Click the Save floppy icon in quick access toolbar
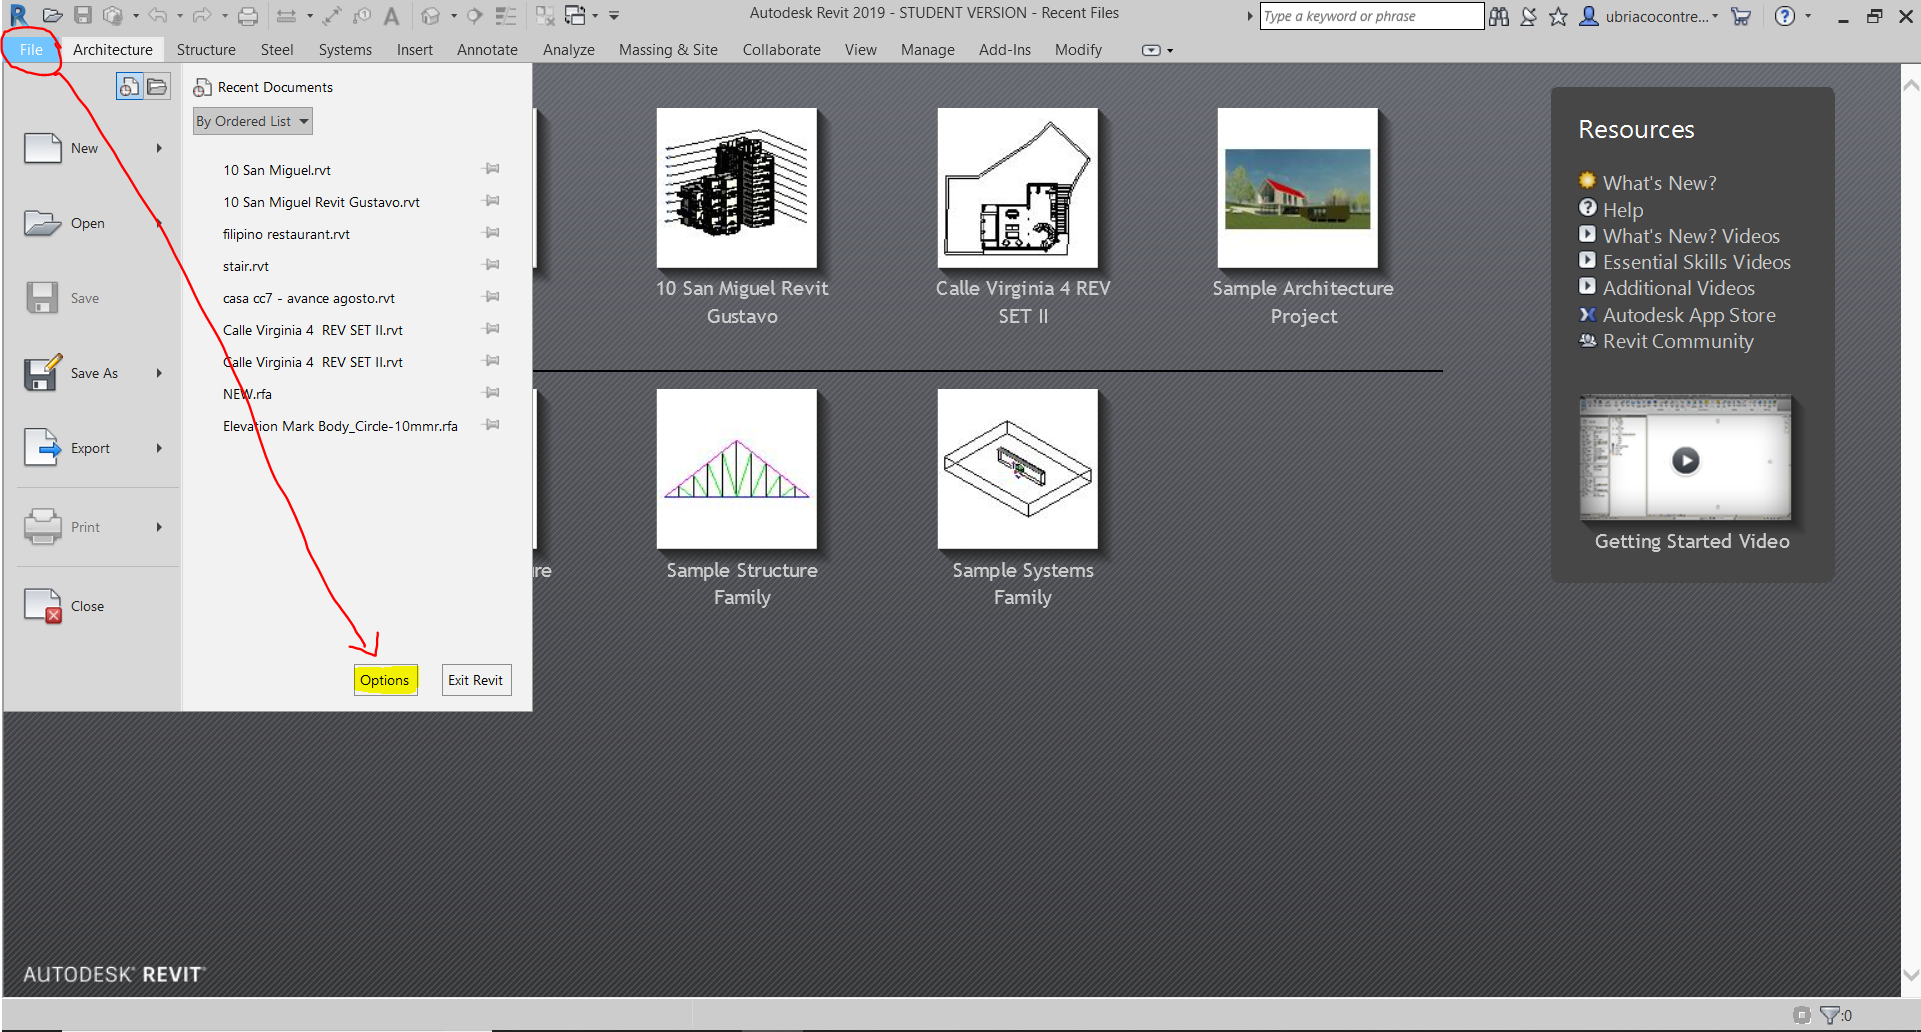Screen dimensions: 1921x1032 click(x=83, y=16)
